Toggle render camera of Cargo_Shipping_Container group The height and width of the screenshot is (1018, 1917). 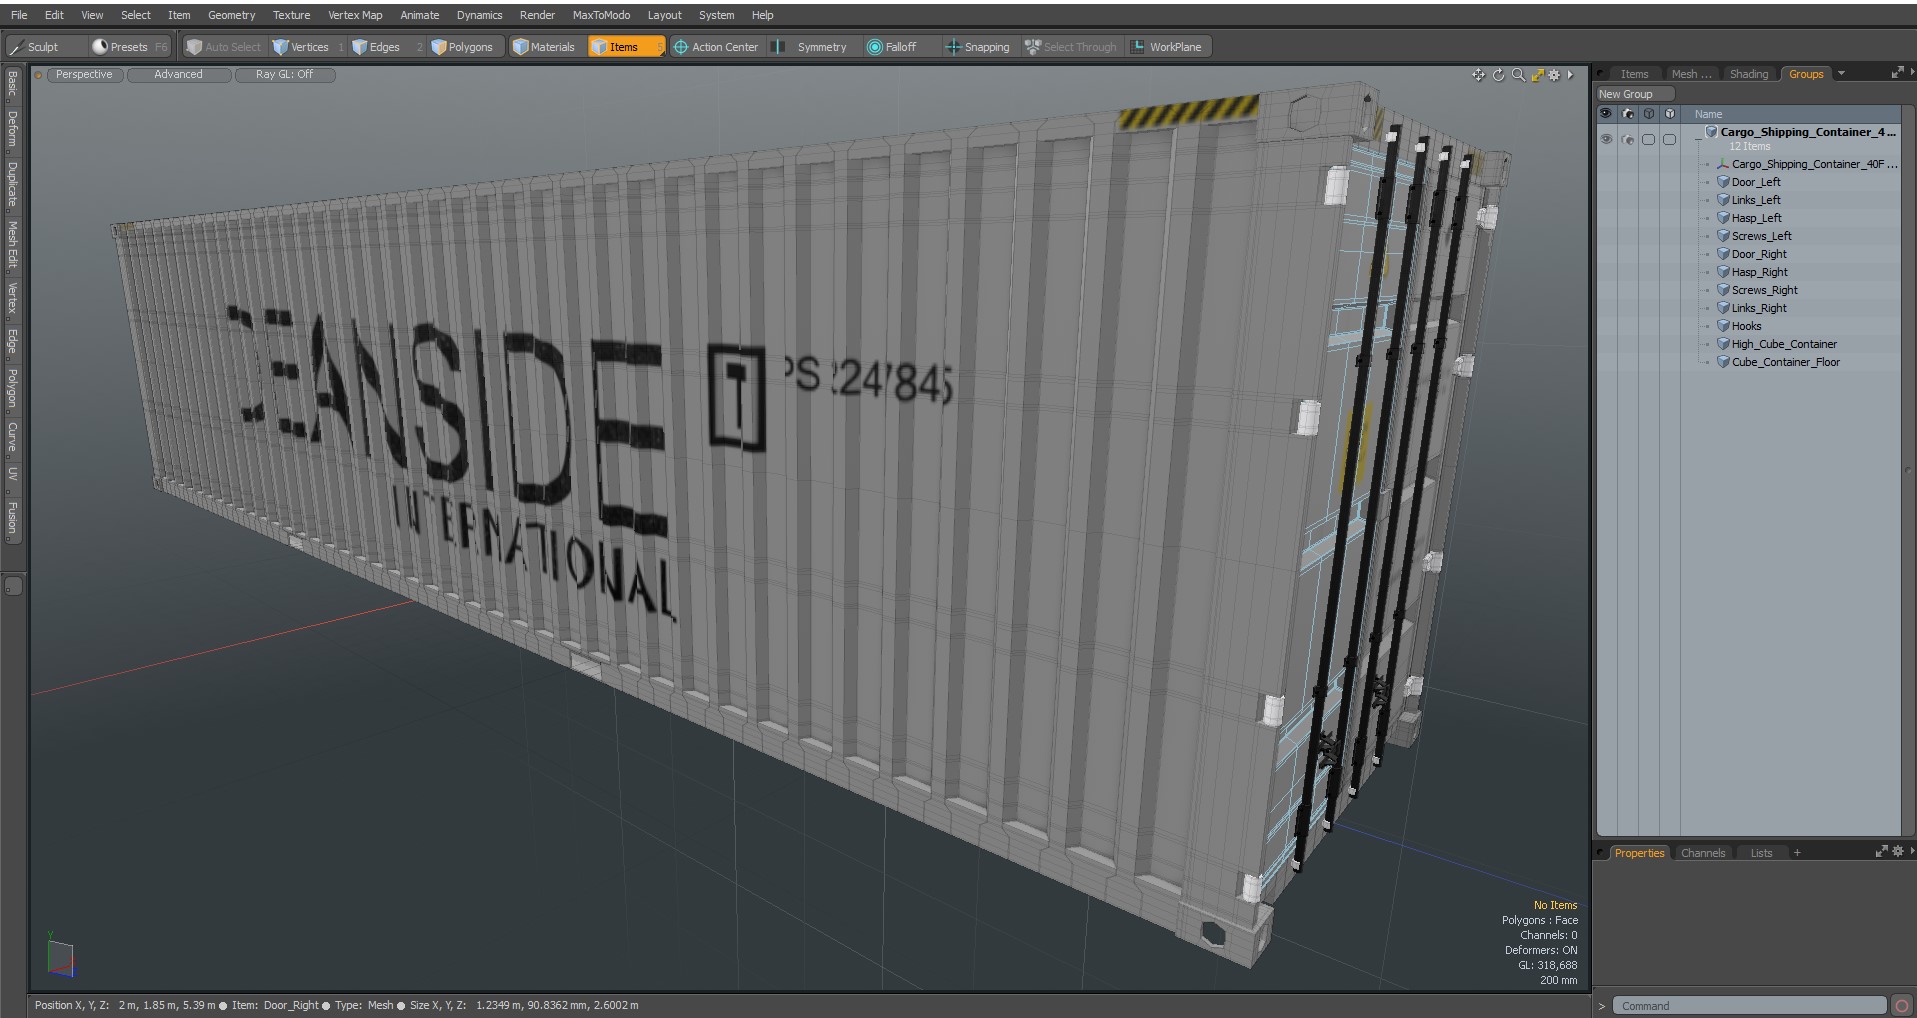pos(1627,139)
